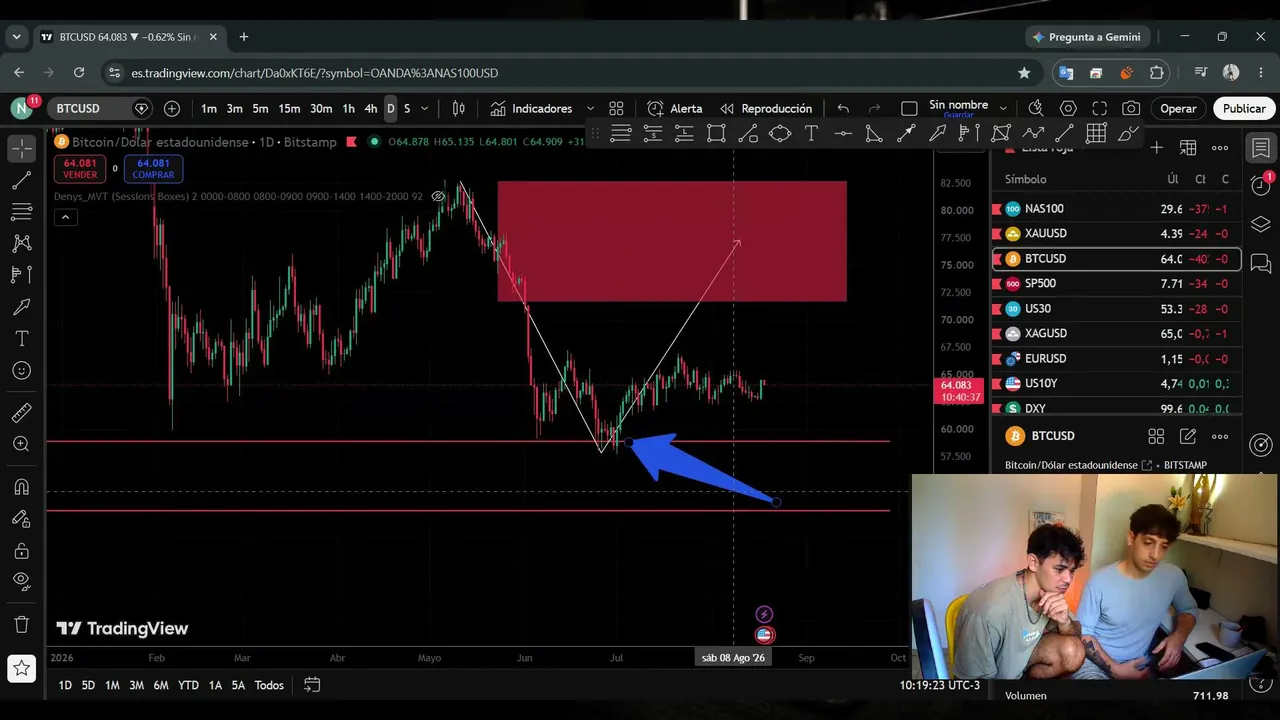Undo the last chart action
Image resolution: width=1280 pixels, height=720 pixels.
click(843, 108)
